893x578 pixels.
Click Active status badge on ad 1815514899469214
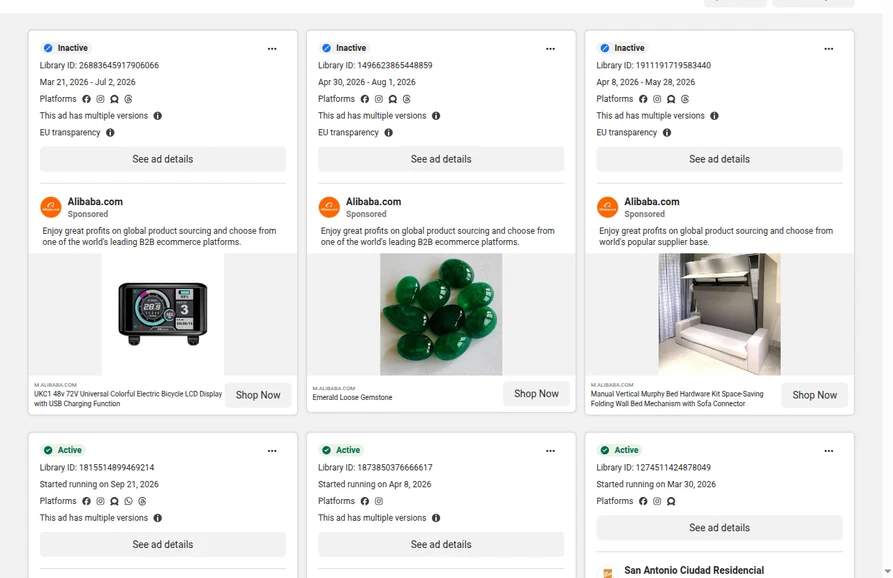pyautogui.click(x=63, y=450)
